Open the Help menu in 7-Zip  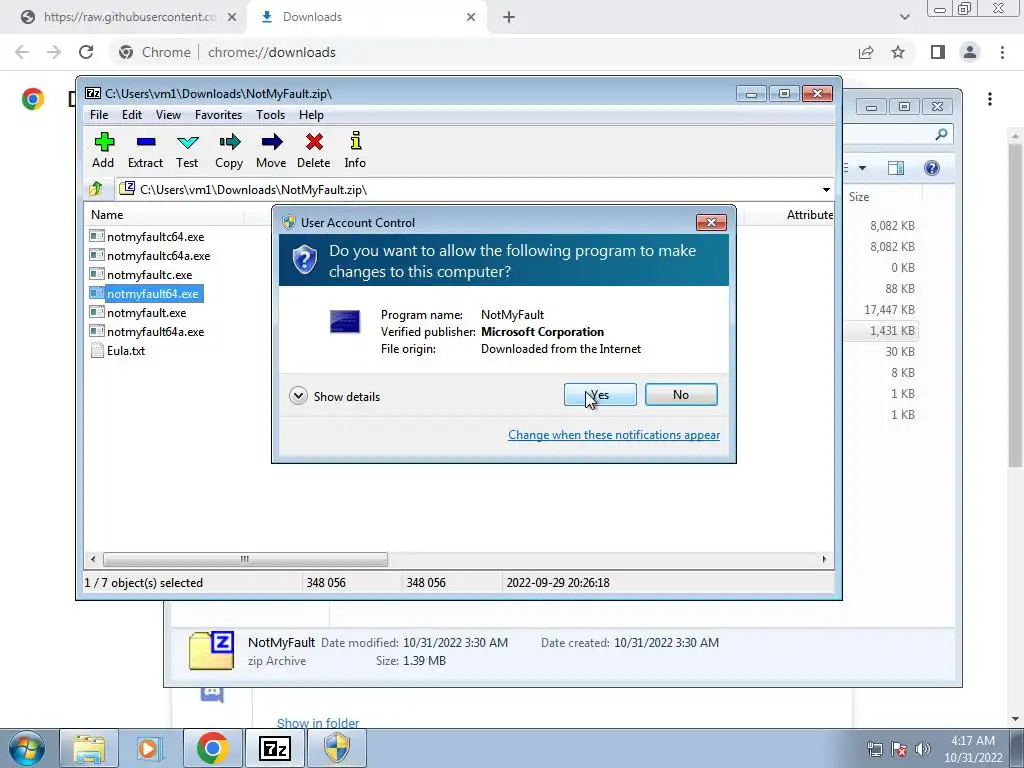(312, 115)
